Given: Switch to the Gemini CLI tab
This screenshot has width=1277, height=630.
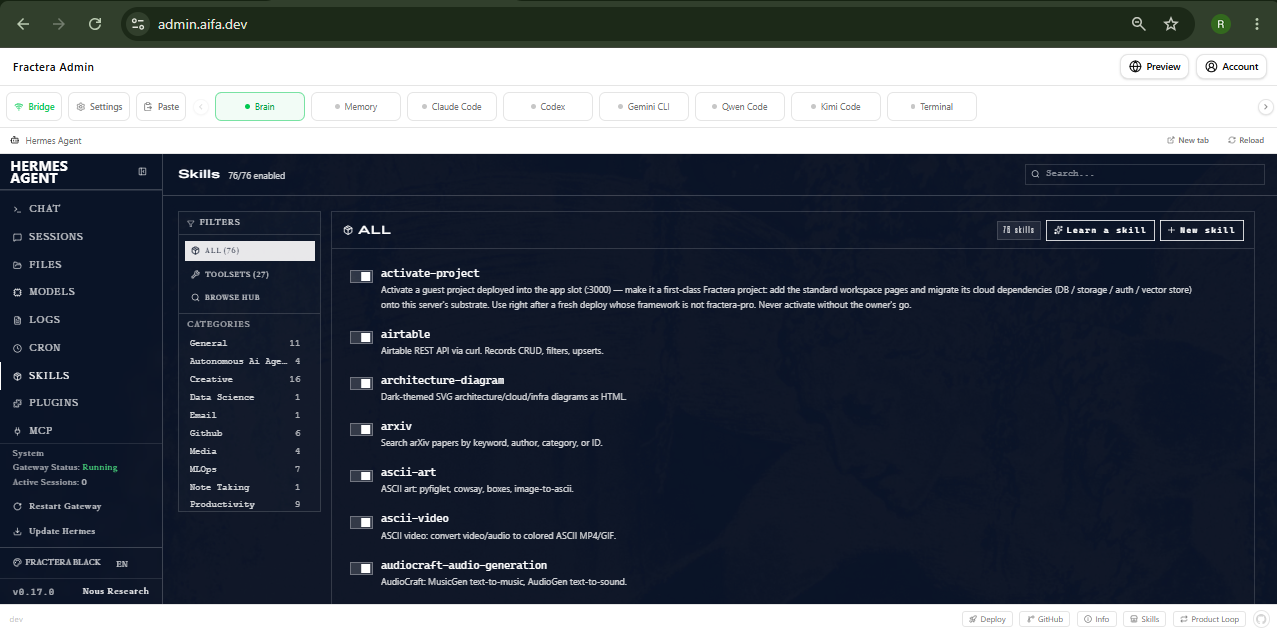Looking at the screenshot, I should pos(644,107).
